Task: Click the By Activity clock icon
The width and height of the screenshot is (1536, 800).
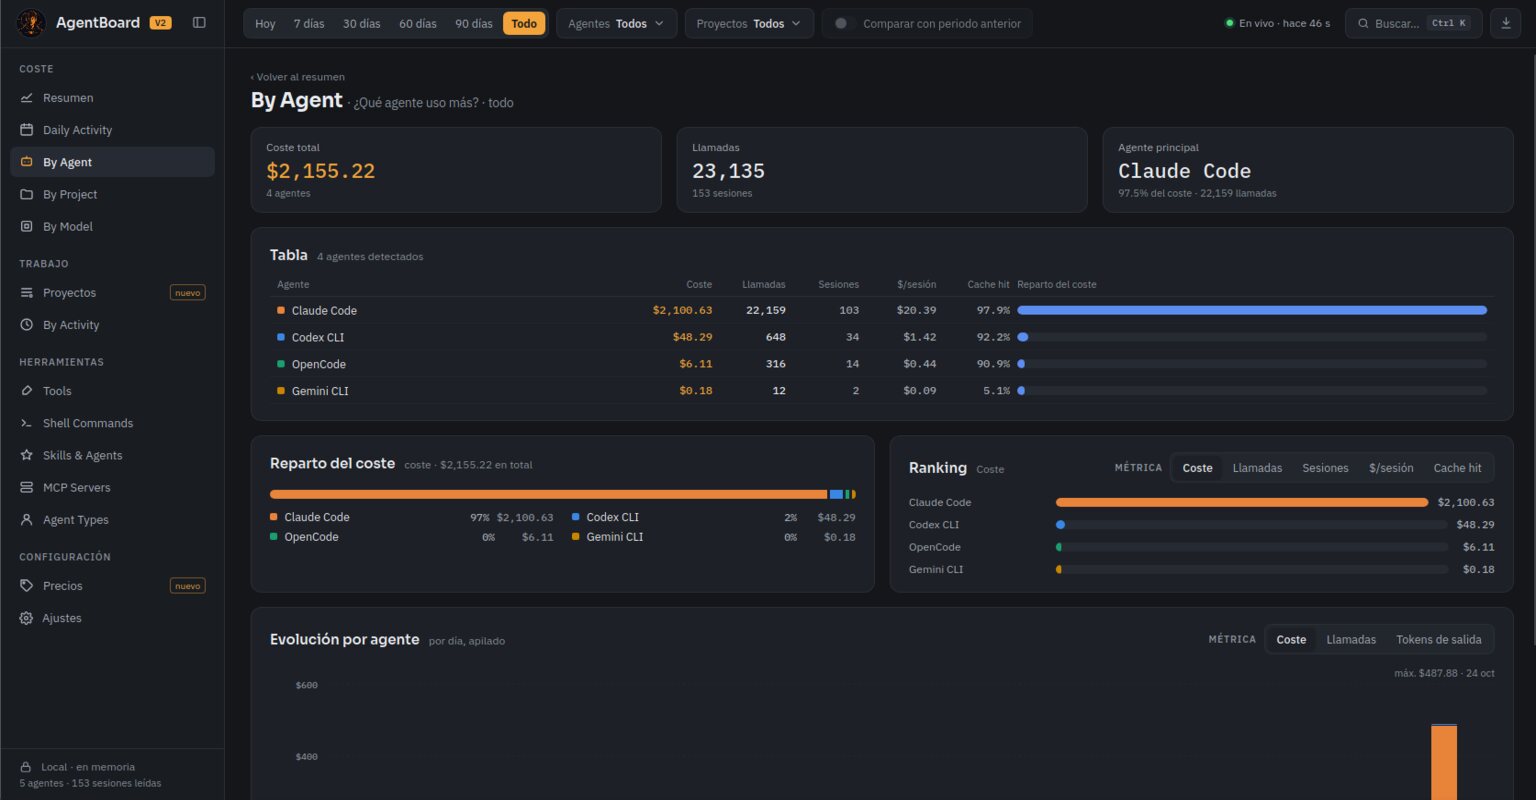Action: tap(27, 325)
